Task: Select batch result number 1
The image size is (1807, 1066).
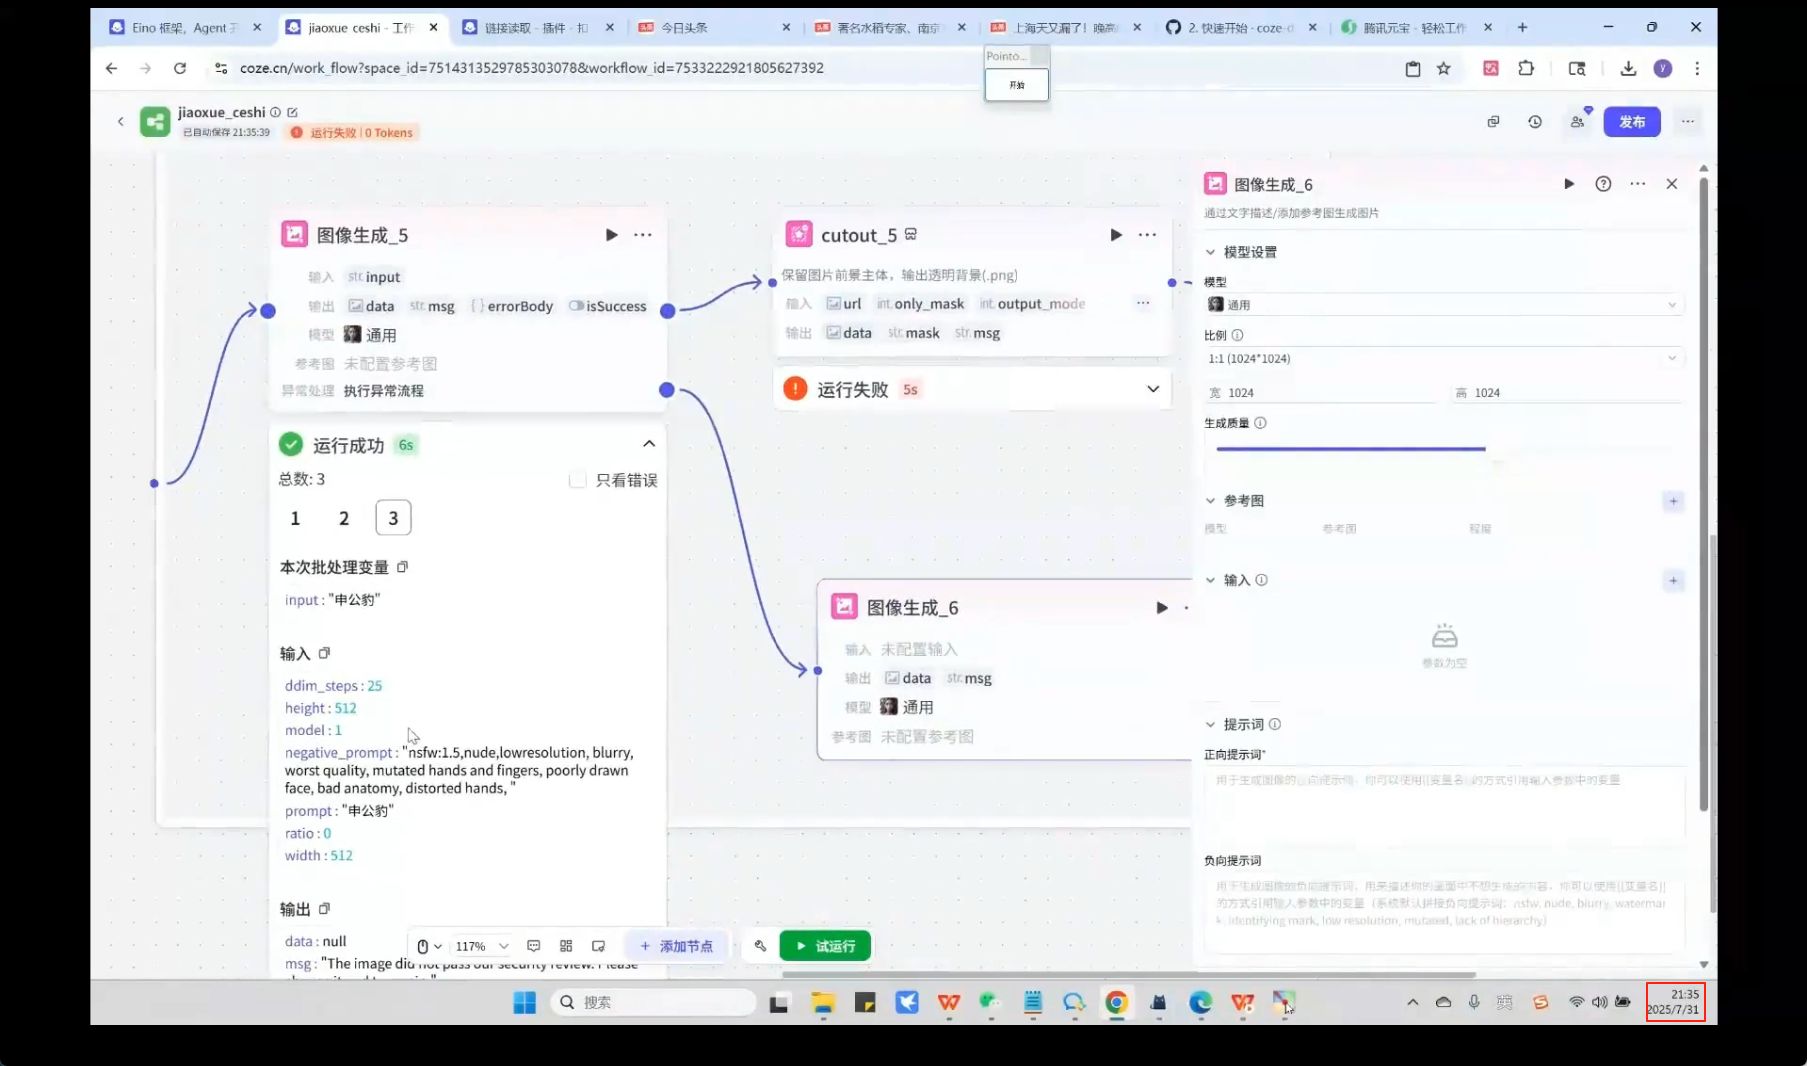Action: tap(295, 518)
